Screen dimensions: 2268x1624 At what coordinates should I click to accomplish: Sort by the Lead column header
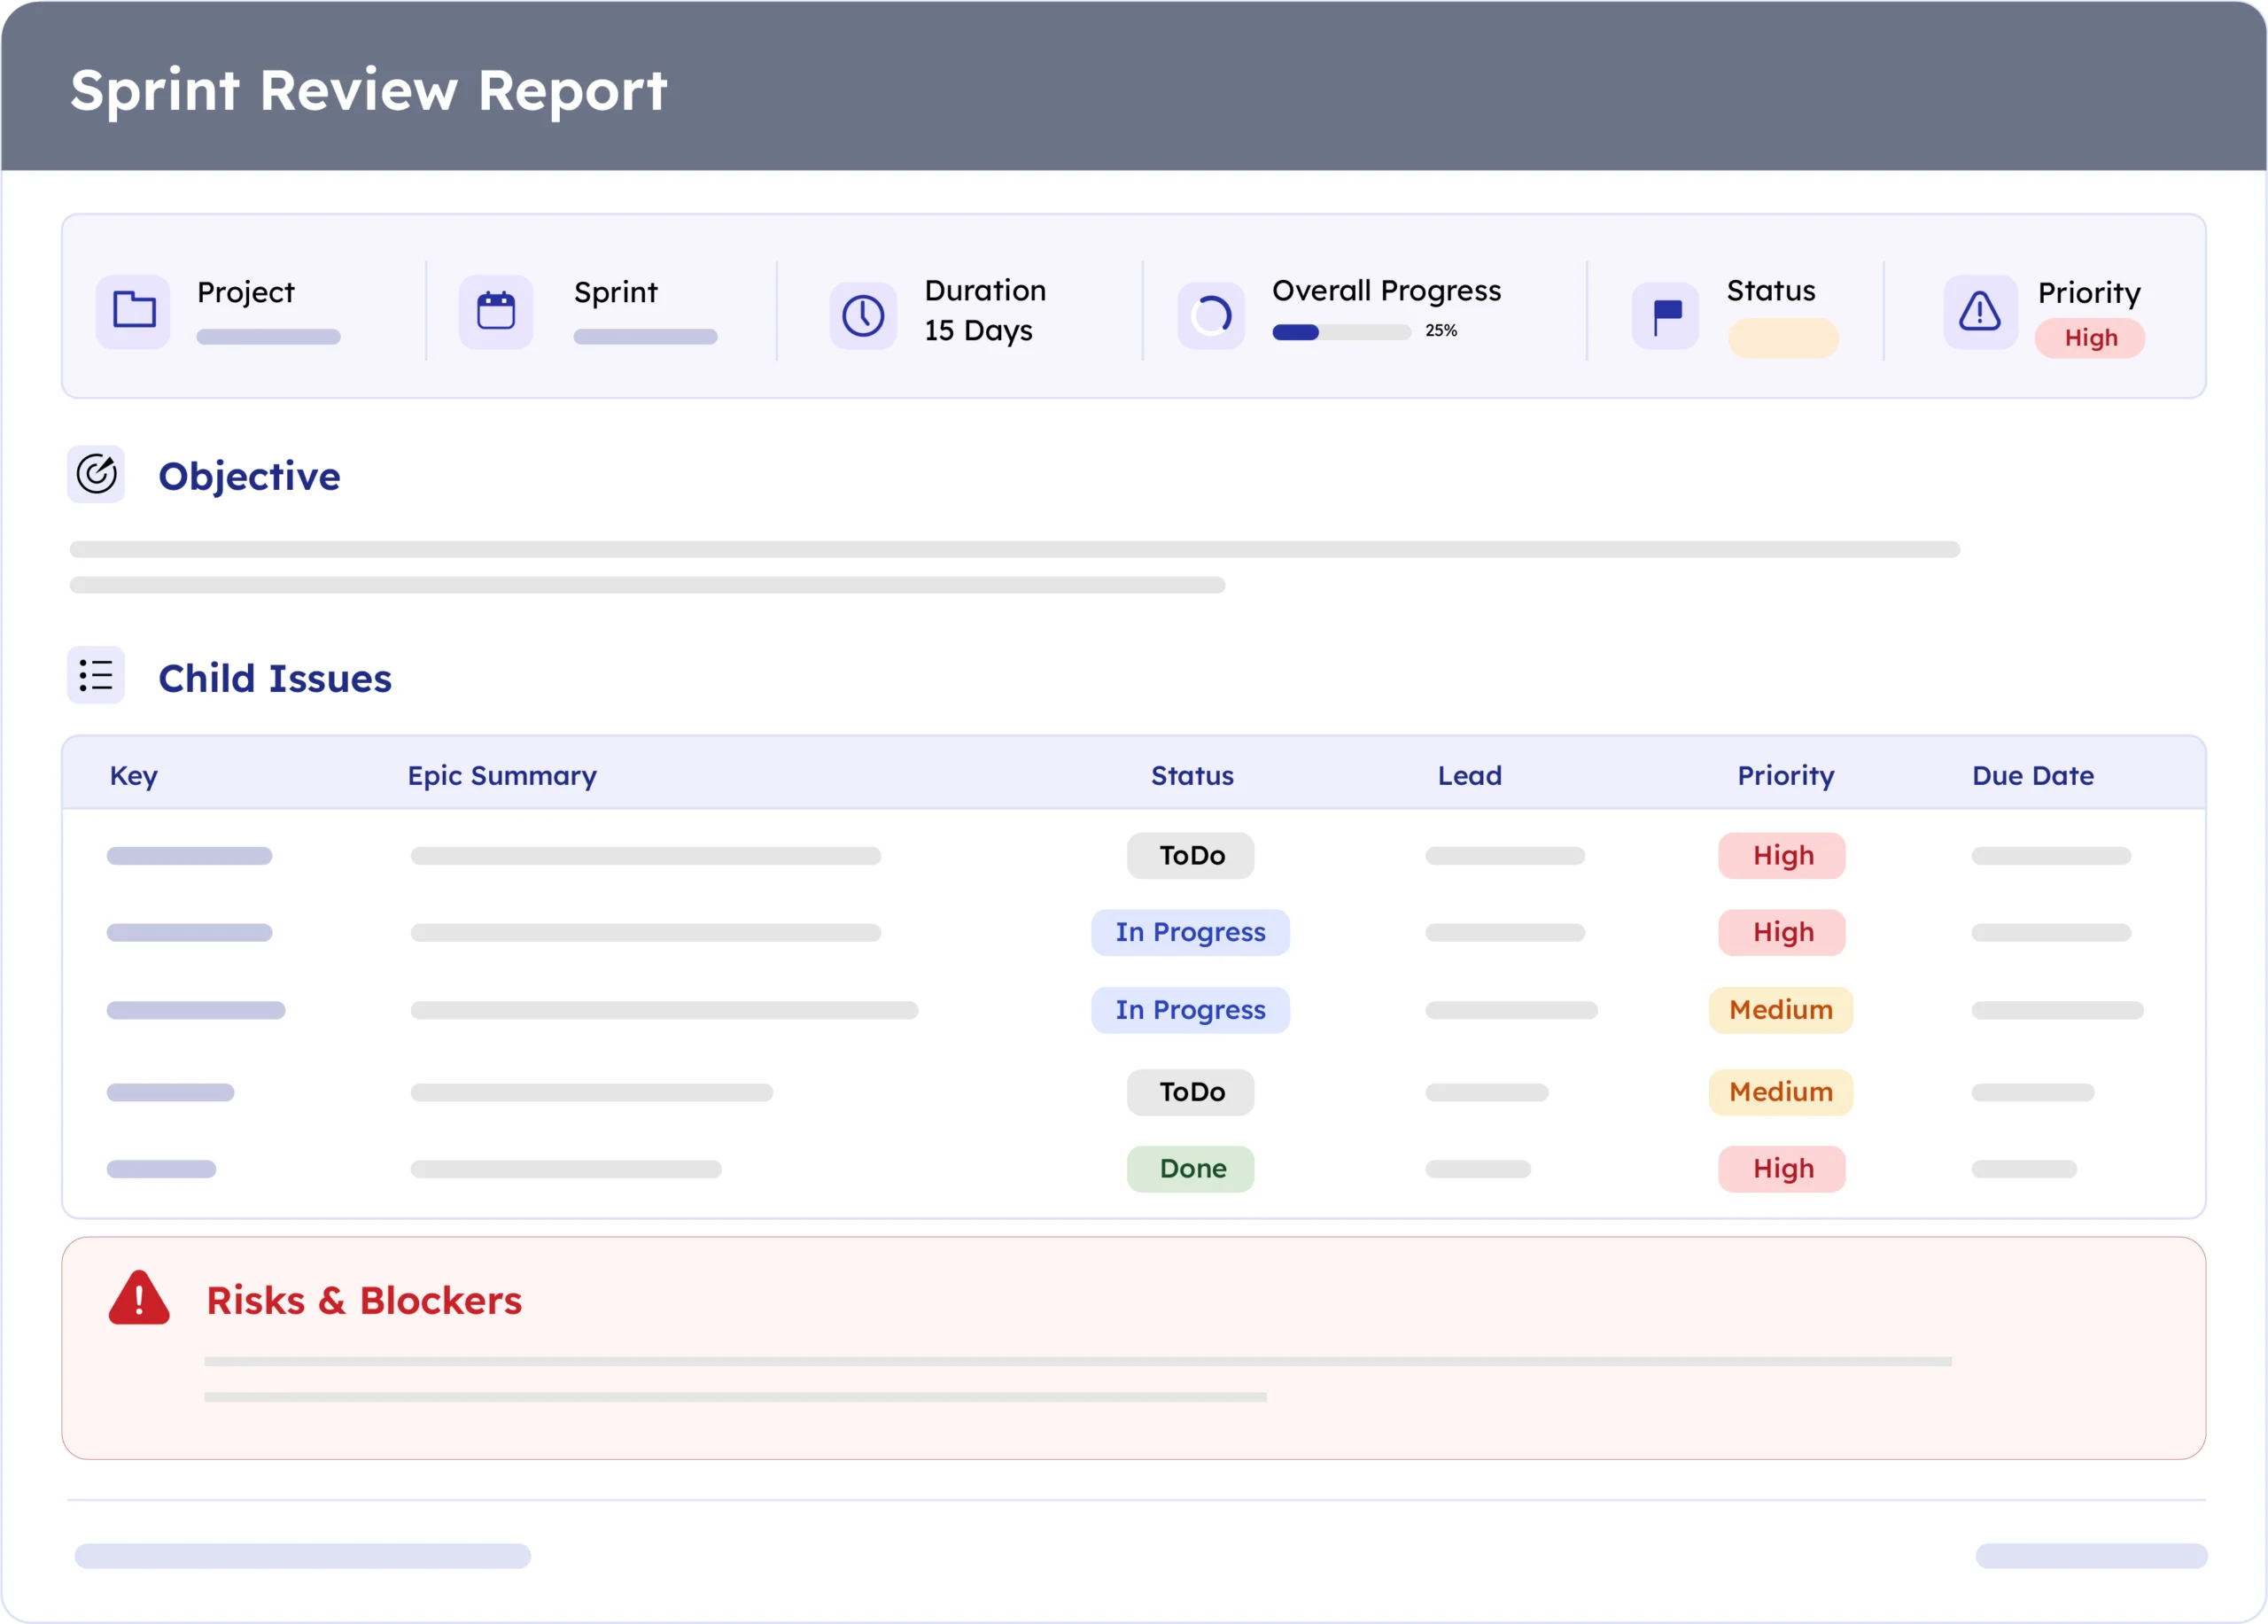point(1470,775)
